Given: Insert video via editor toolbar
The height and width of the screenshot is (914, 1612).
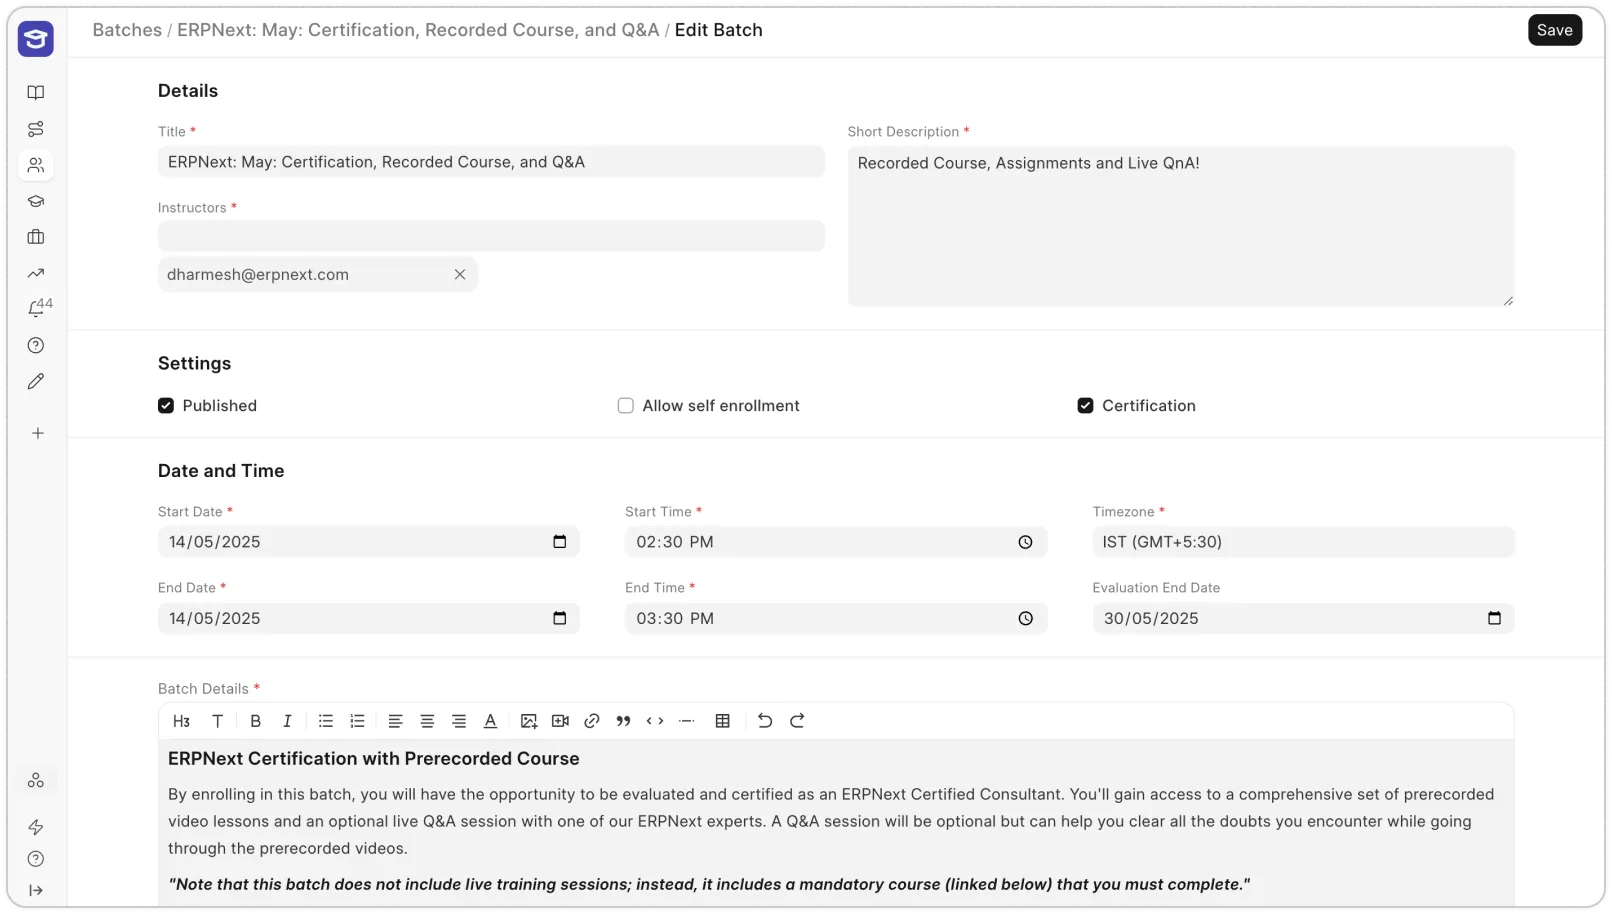Looking at the screenshot, I should (x=561, y=721).
